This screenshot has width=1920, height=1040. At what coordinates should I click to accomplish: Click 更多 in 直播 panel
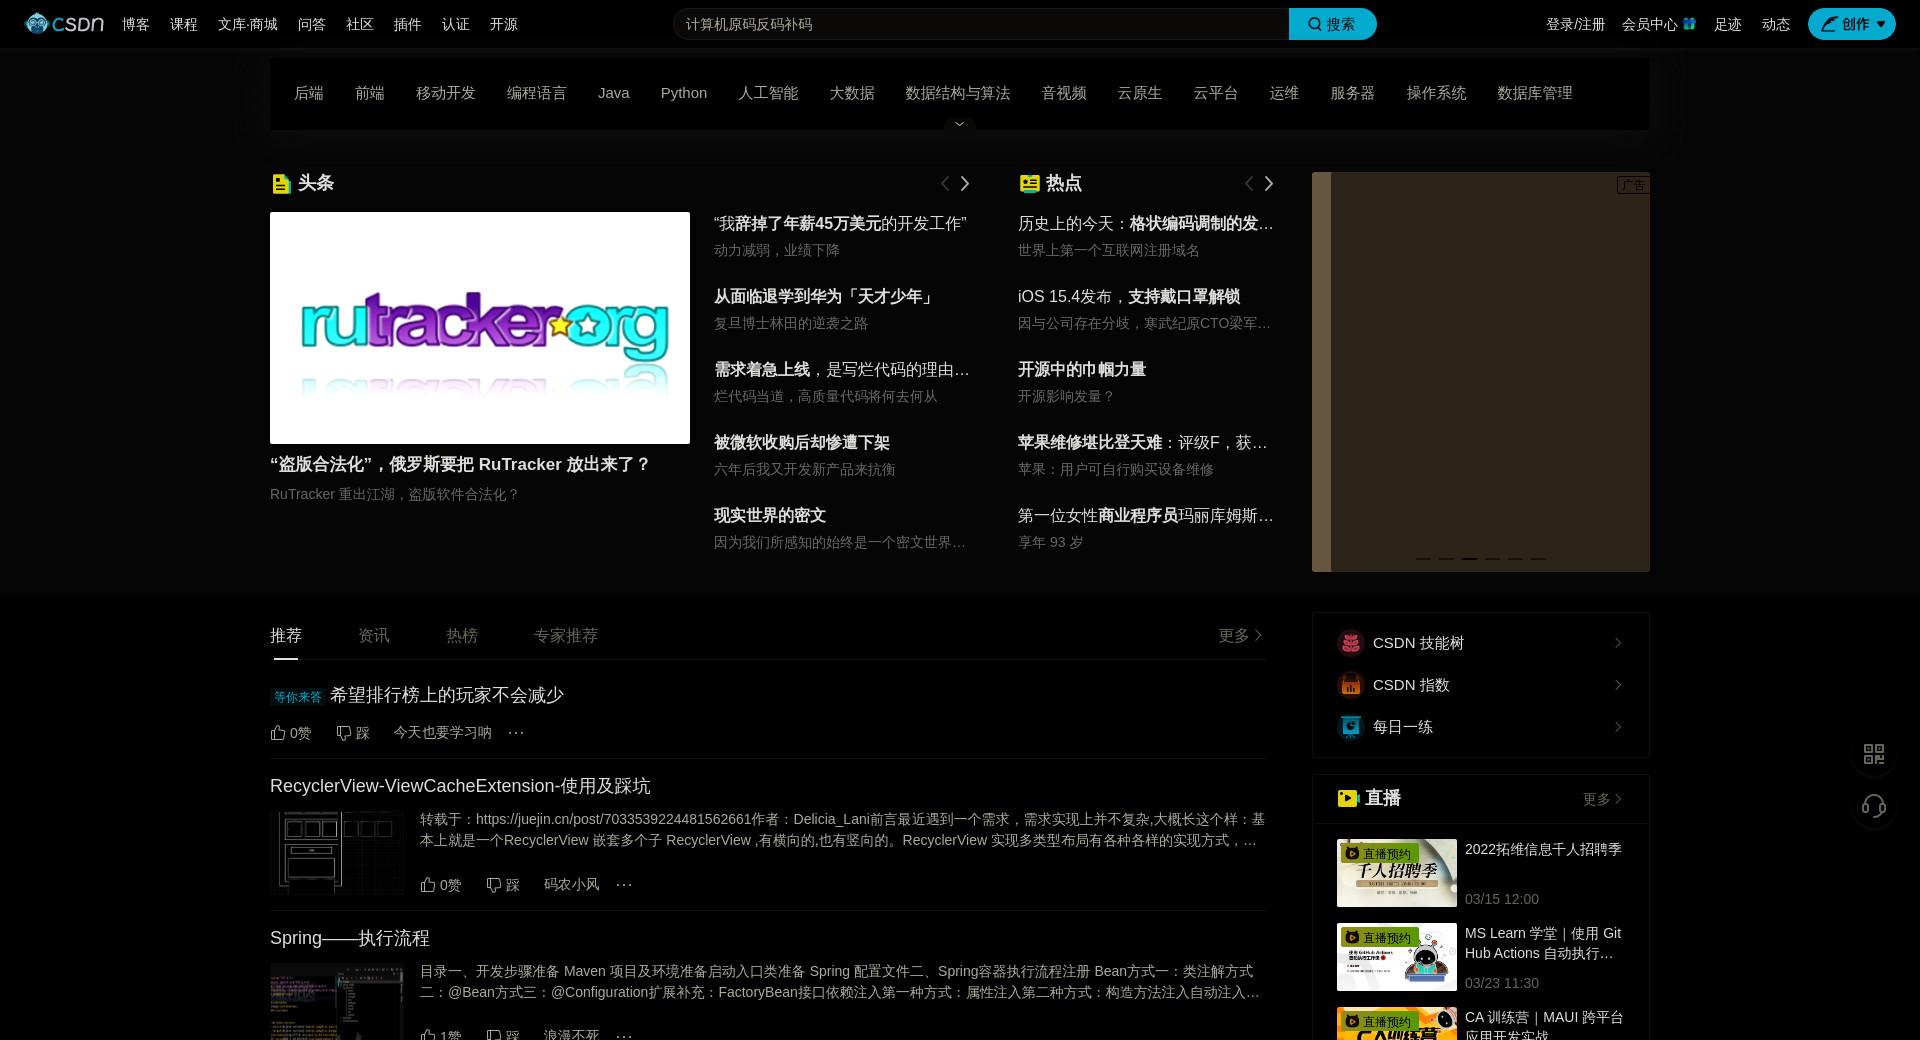(1602, 799)
